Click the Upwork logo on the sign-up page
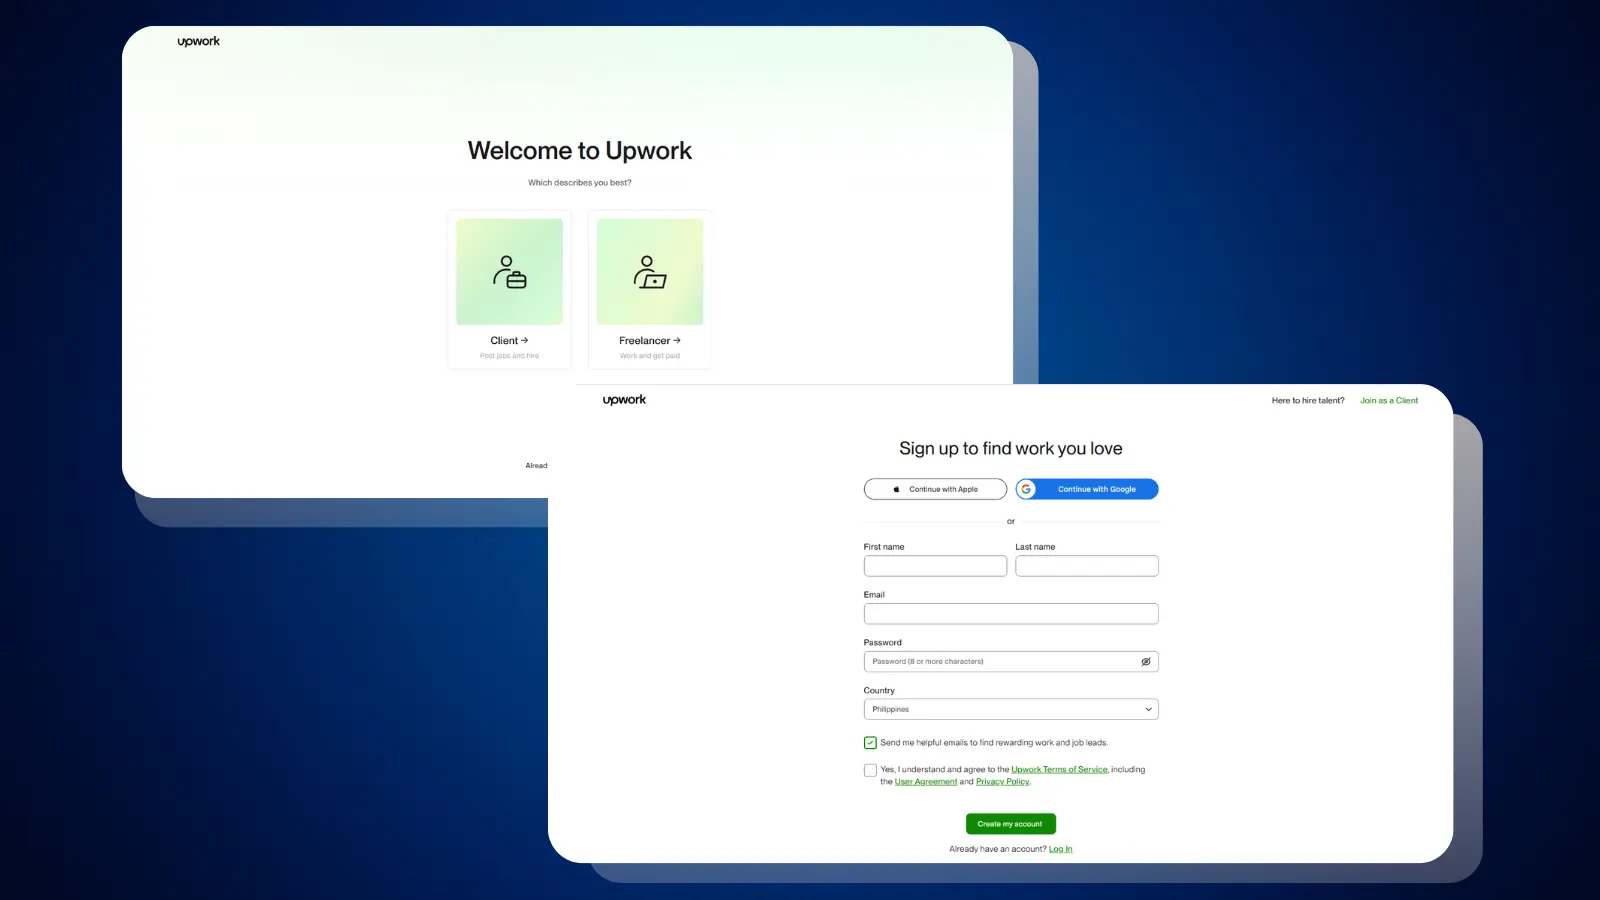The image size is (1600, 900). click(x=624, y=400)
